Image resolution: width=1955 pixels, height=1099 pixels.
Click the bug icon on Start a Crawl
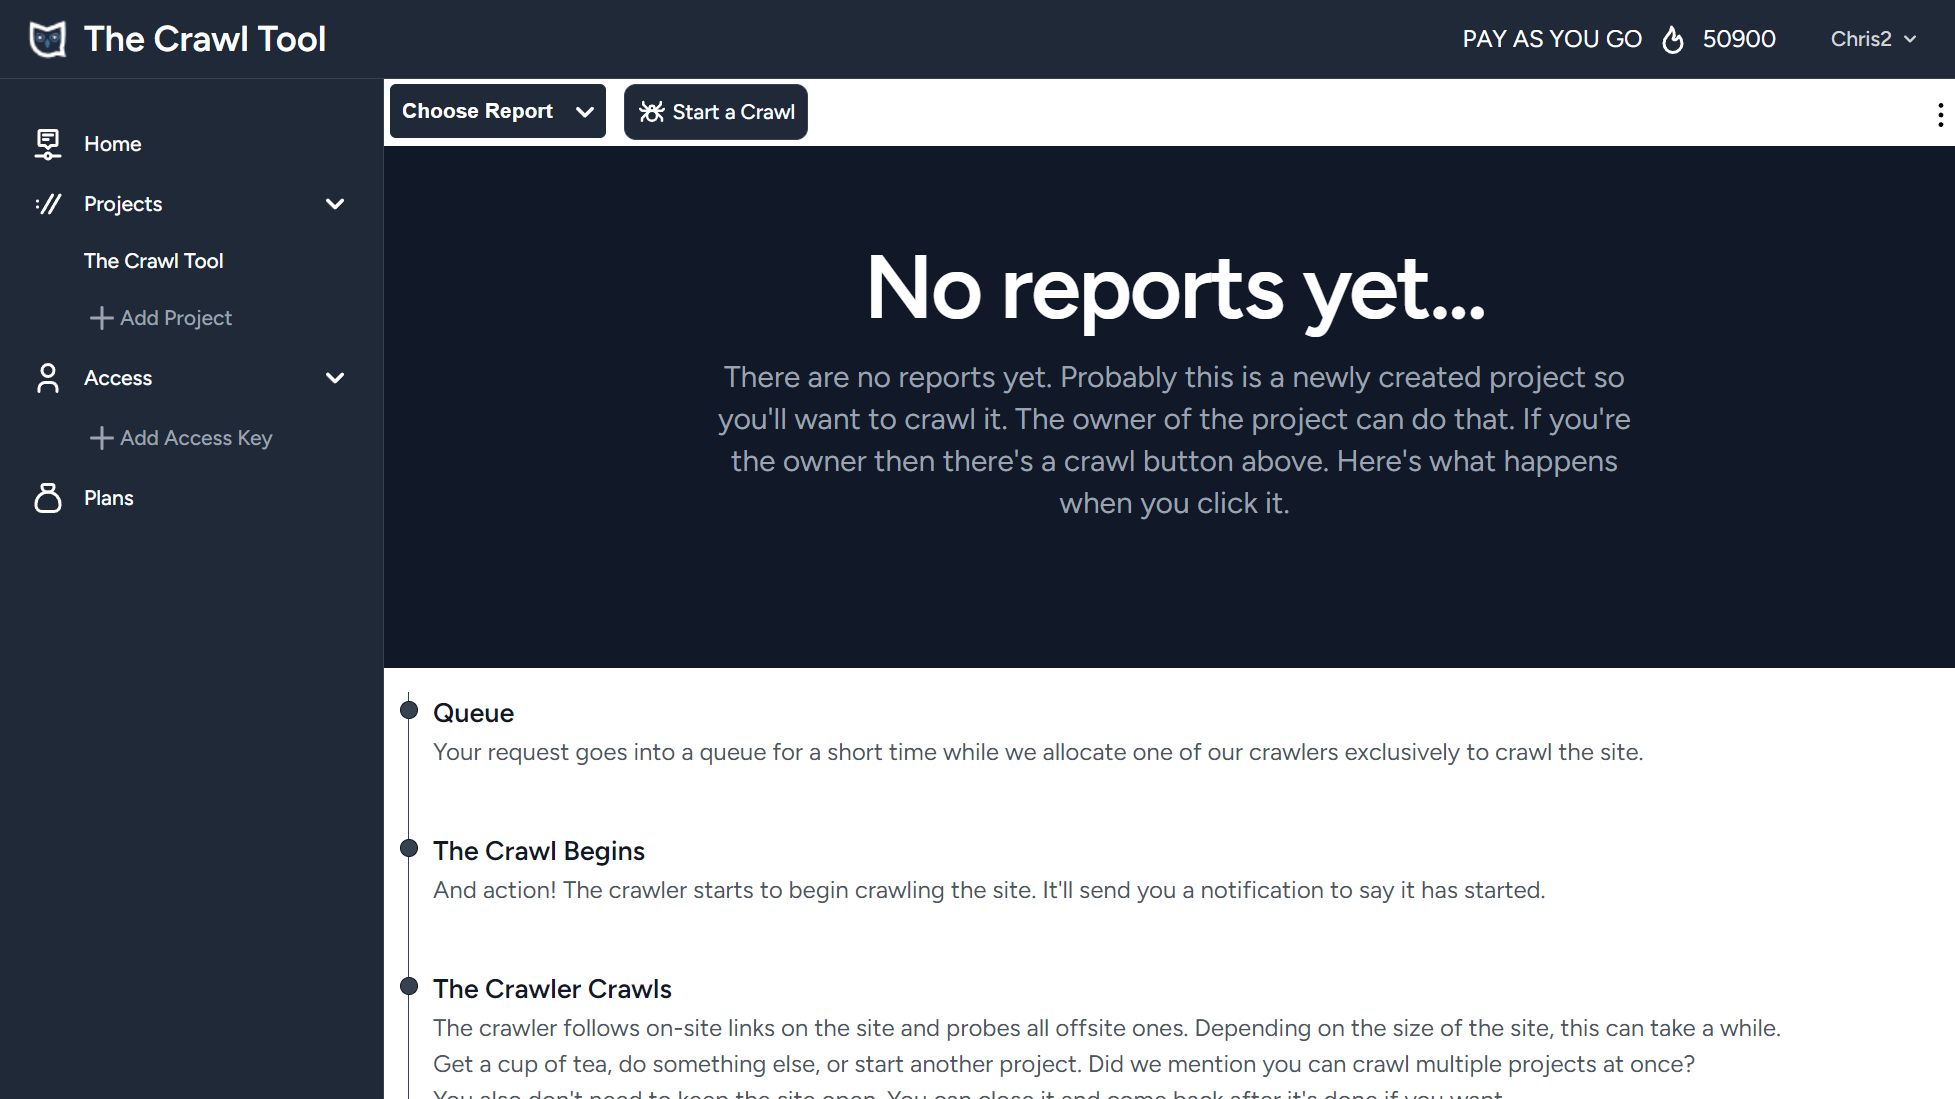pyautogui.click(x=651, y=112)
